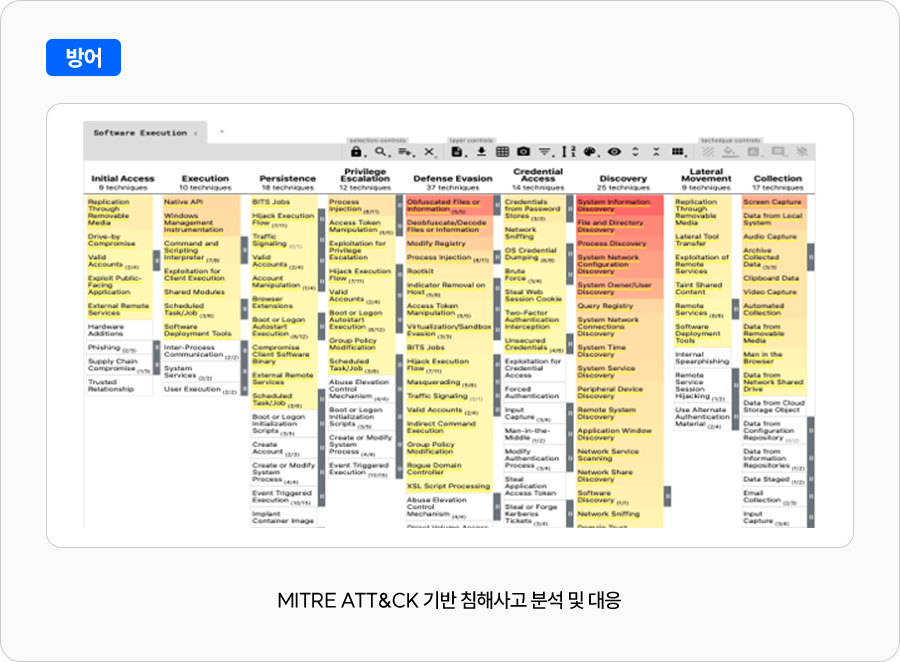Select the Drive-by Compromise technique

tap(119, 240)
